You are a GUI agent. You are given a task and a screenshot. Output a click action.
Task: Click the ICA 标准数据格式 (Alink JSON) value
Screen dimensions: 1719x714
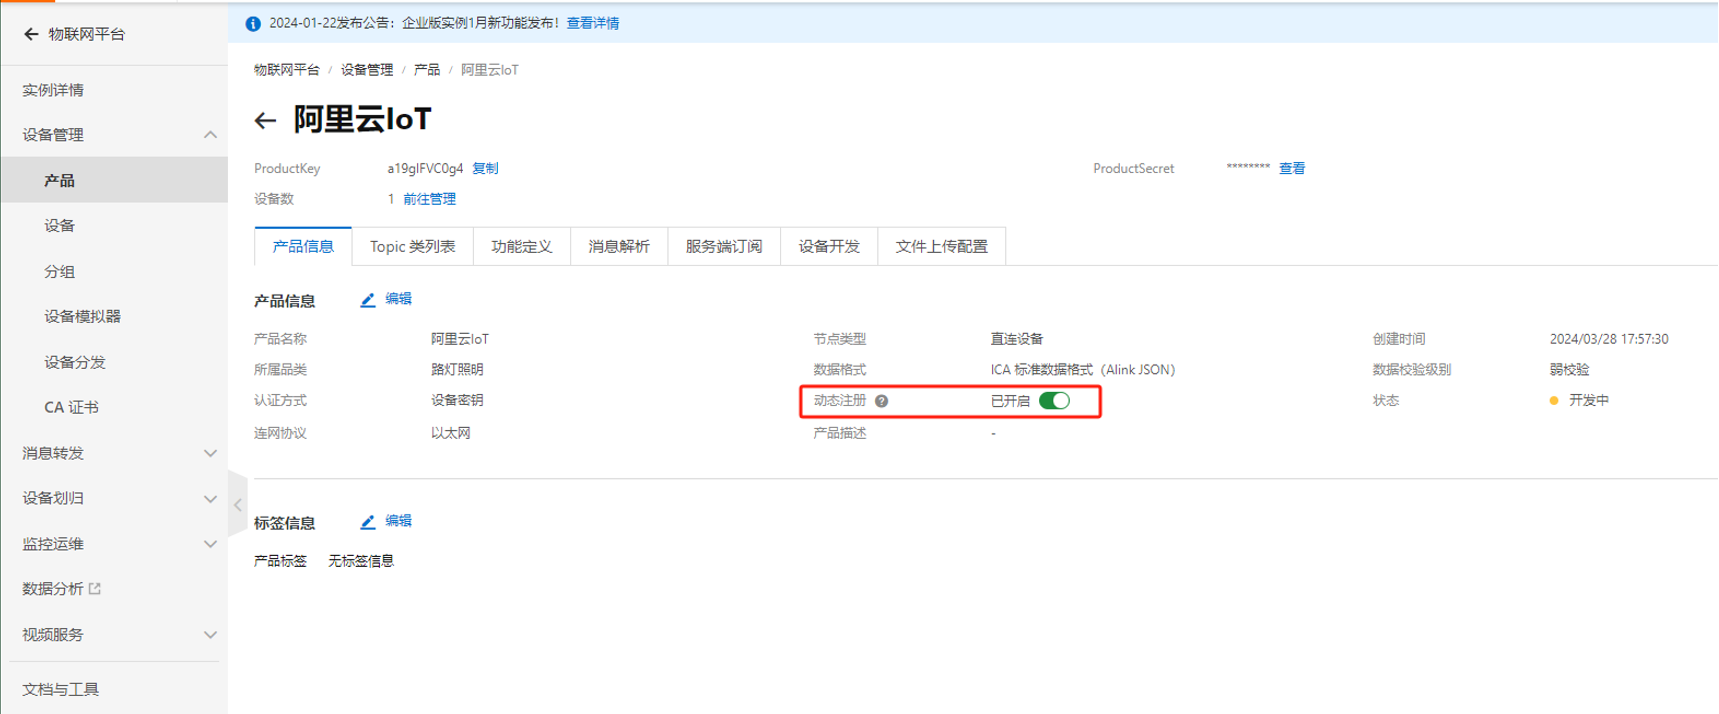pyautogui.click(x=1083, y=370)
